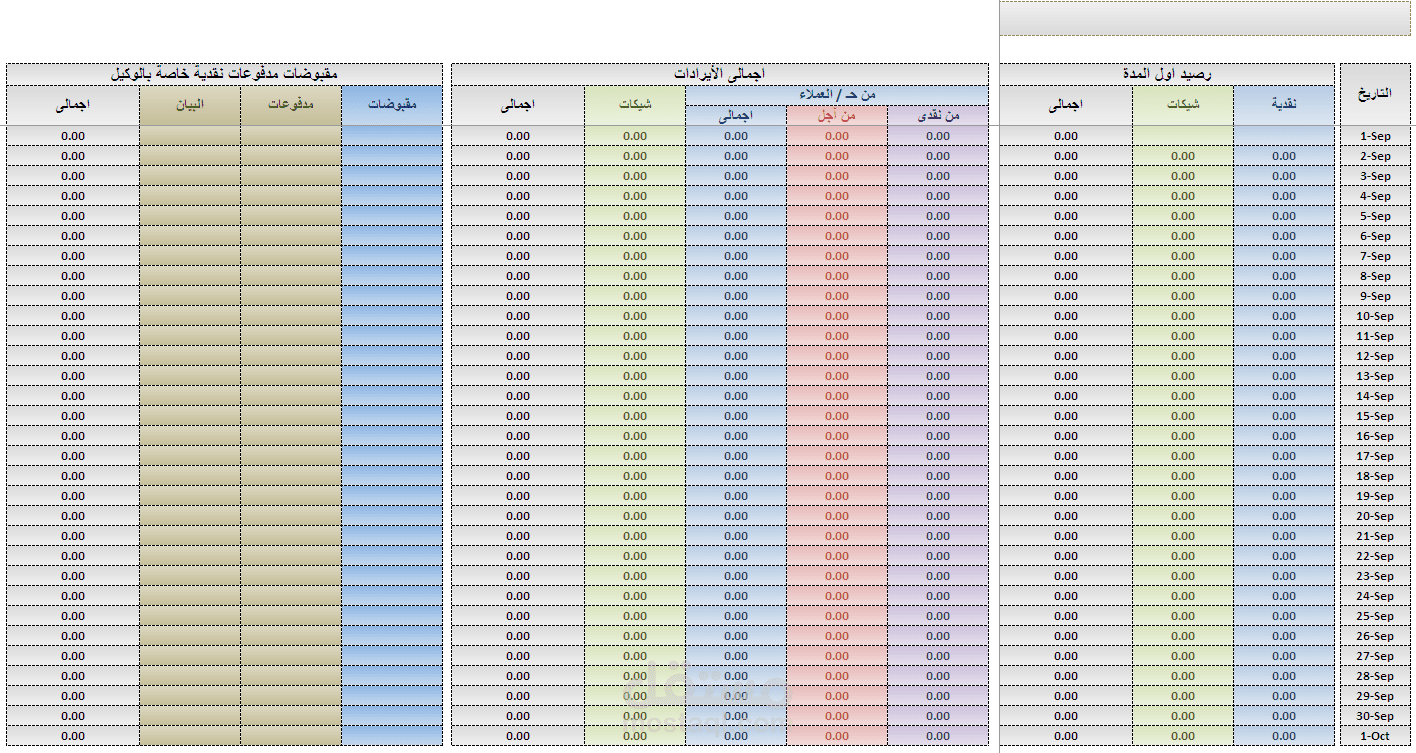
Task: Select the empty gray bar cell at top
Action: click(1207, 18)
